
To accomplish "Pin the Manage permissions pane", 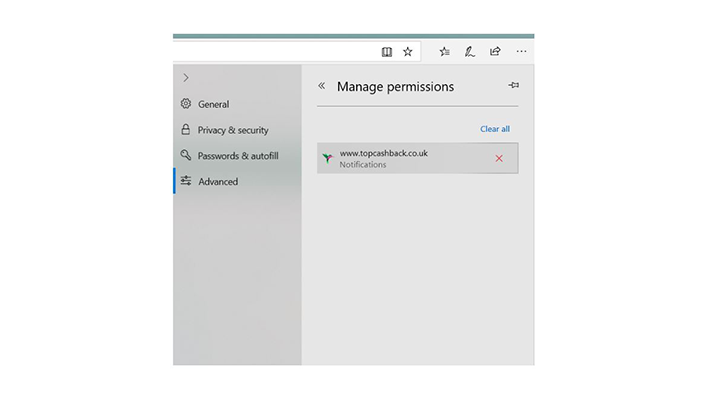I will [513, 85].
